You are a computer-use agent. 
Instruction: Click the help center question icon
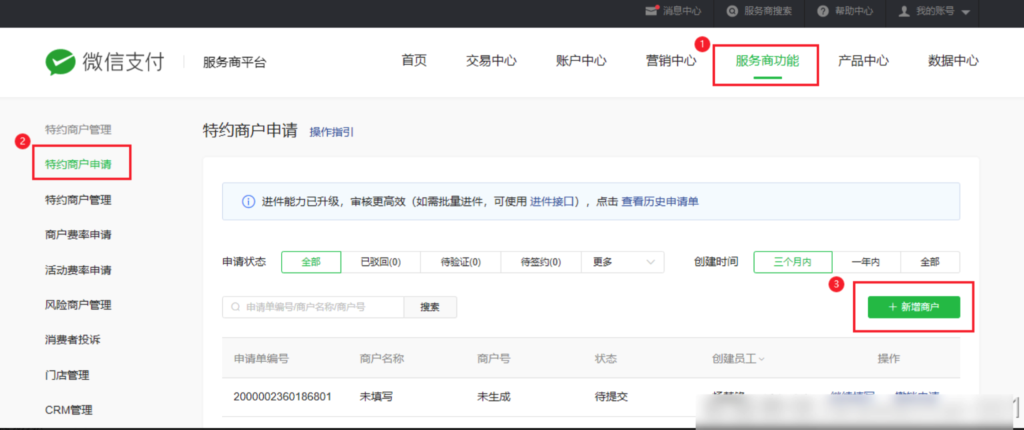click(823, 11)
